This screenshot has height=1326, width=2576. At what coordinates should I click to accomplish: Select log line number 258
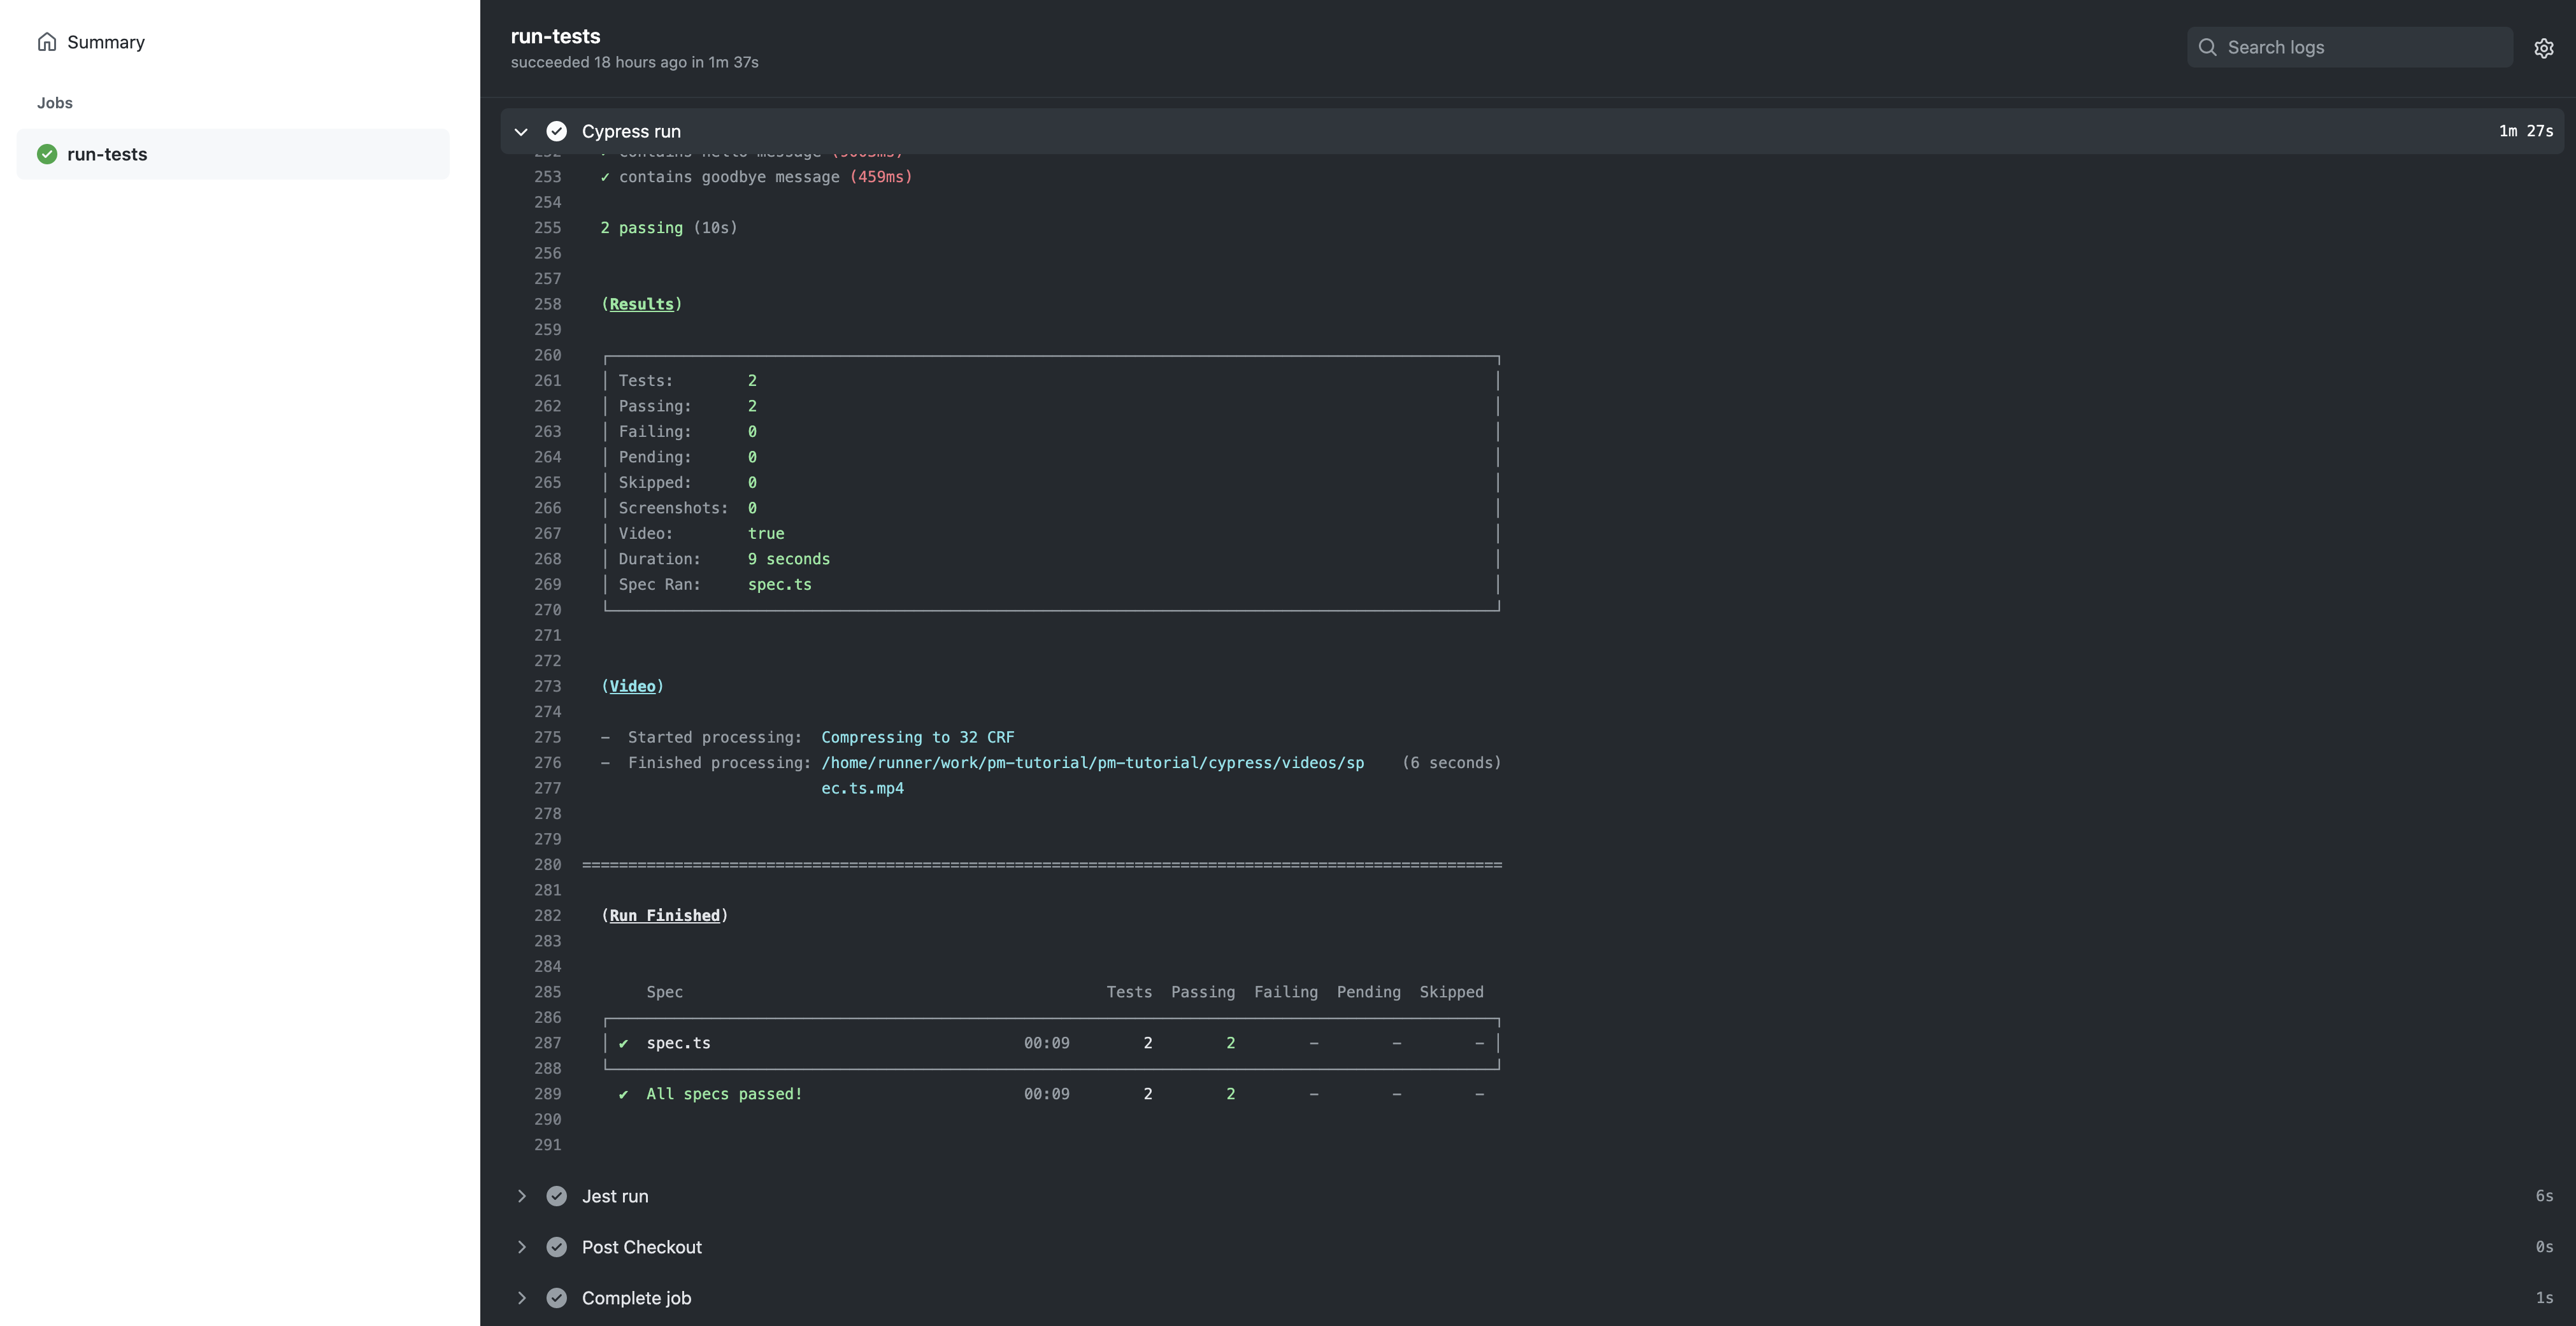547,304
